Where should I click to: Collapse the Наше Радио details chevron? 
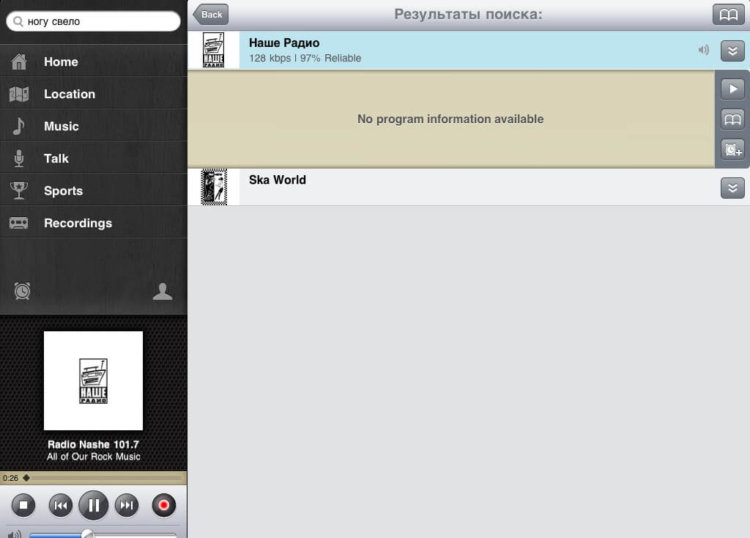(x=732, y=51)
